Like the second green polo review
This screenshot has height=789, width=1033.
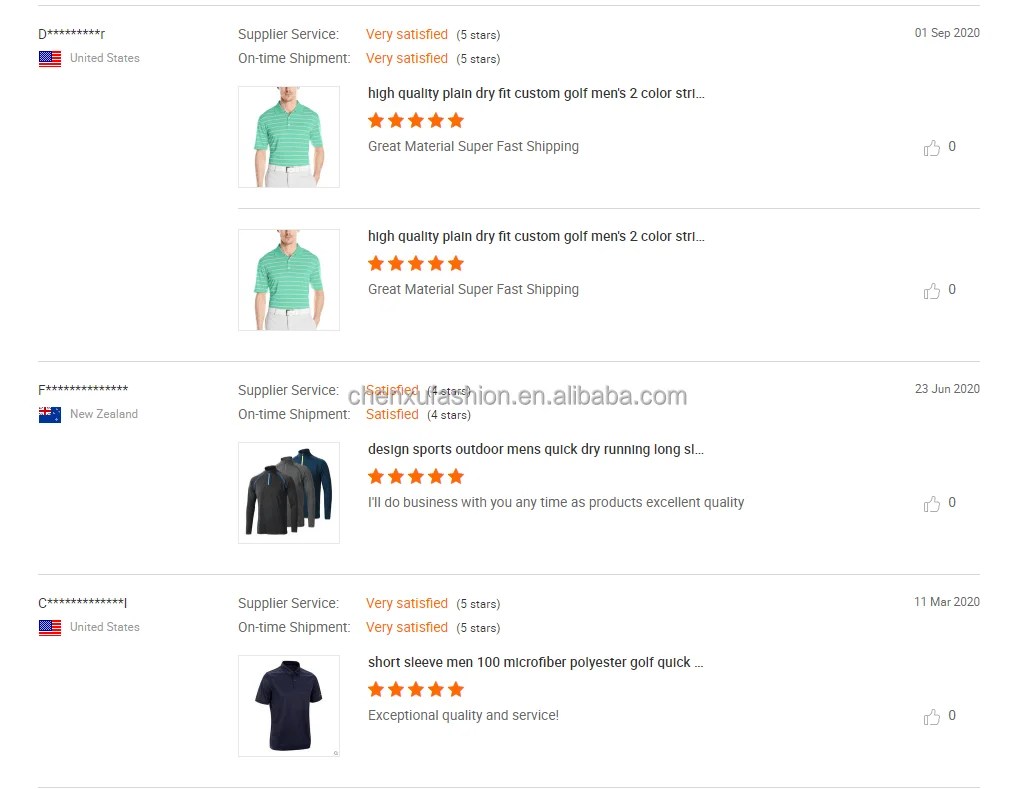tap(932, 291)
